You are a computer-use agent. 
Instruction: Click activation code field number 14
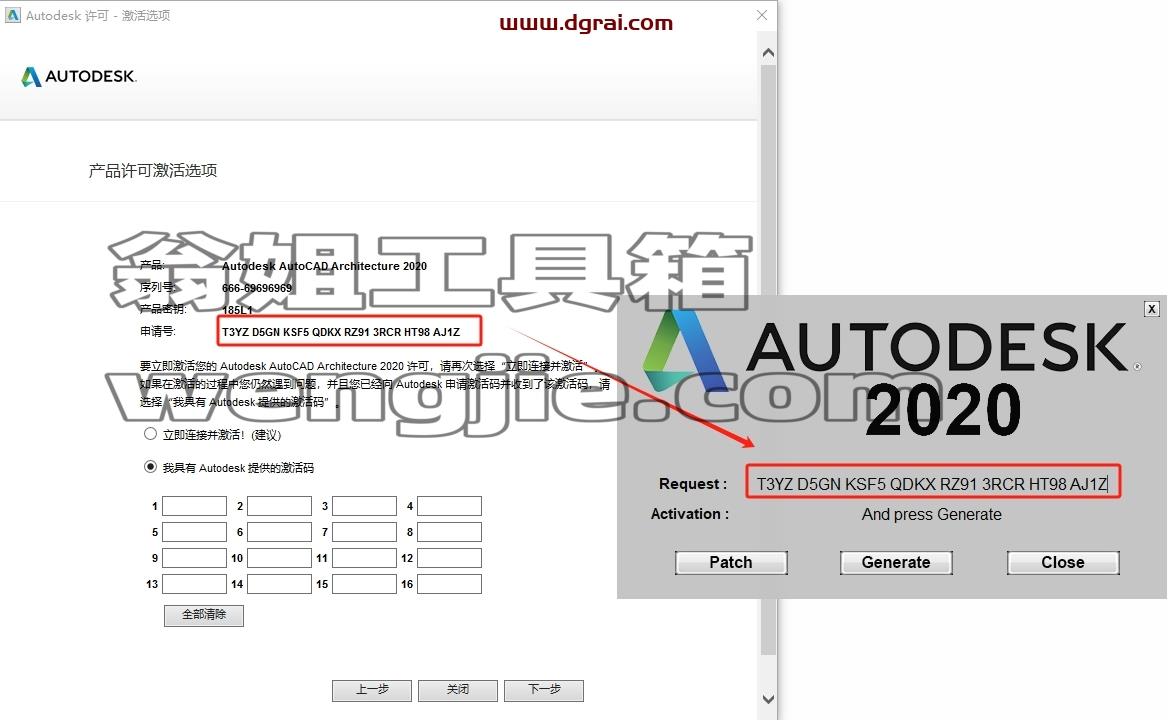pyautogui.click(x=279, y=584)
